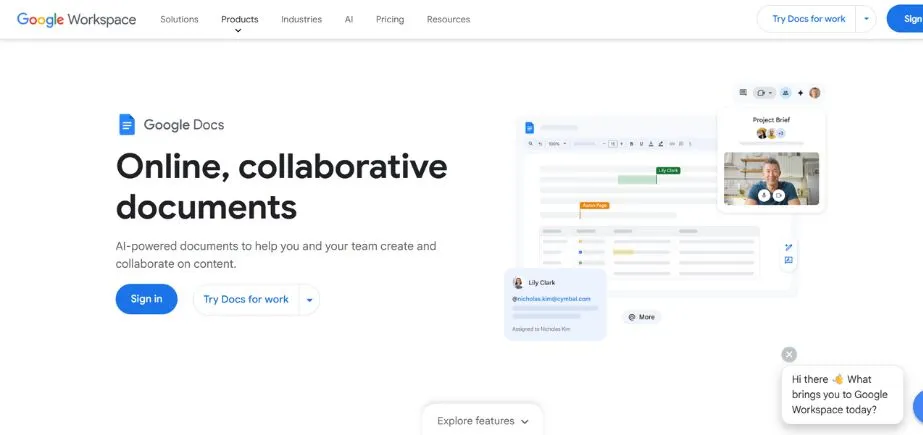Image resolution: width=923 pixels, height=435 pixels.
Task: Click the @nicholas.kim@cymbal.com mention link
Action: point(551,299)
